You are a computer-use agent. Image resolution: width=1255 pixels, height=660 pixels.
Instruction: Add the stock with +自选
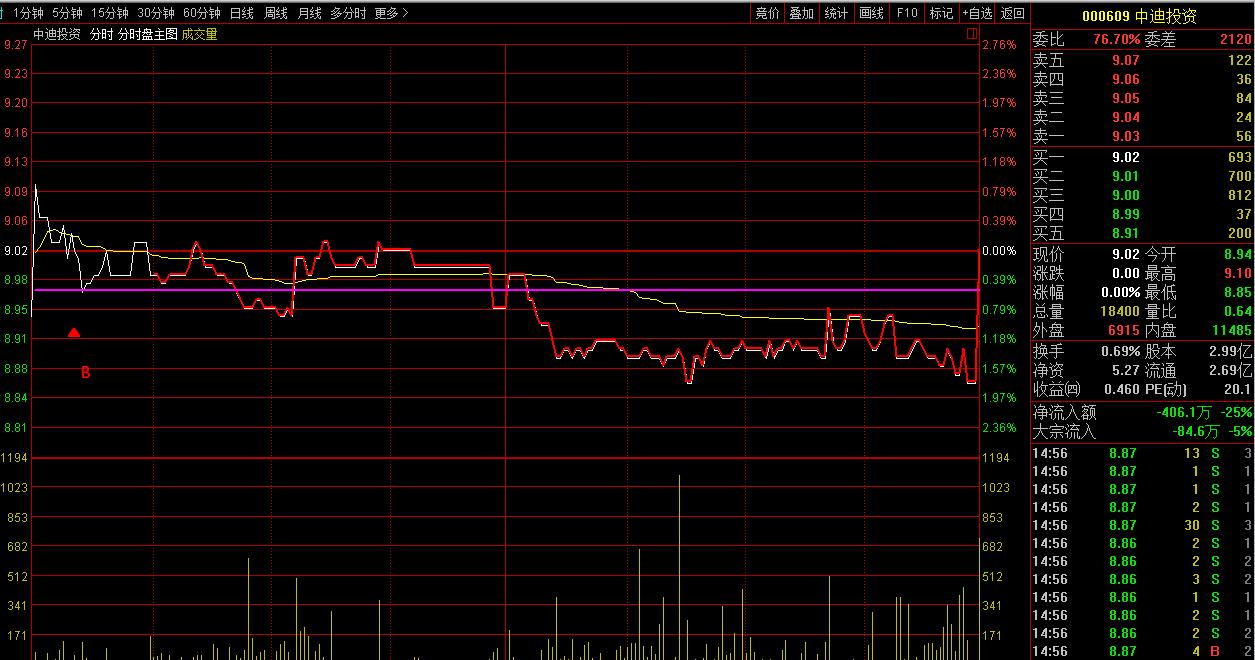coord(977,13)
